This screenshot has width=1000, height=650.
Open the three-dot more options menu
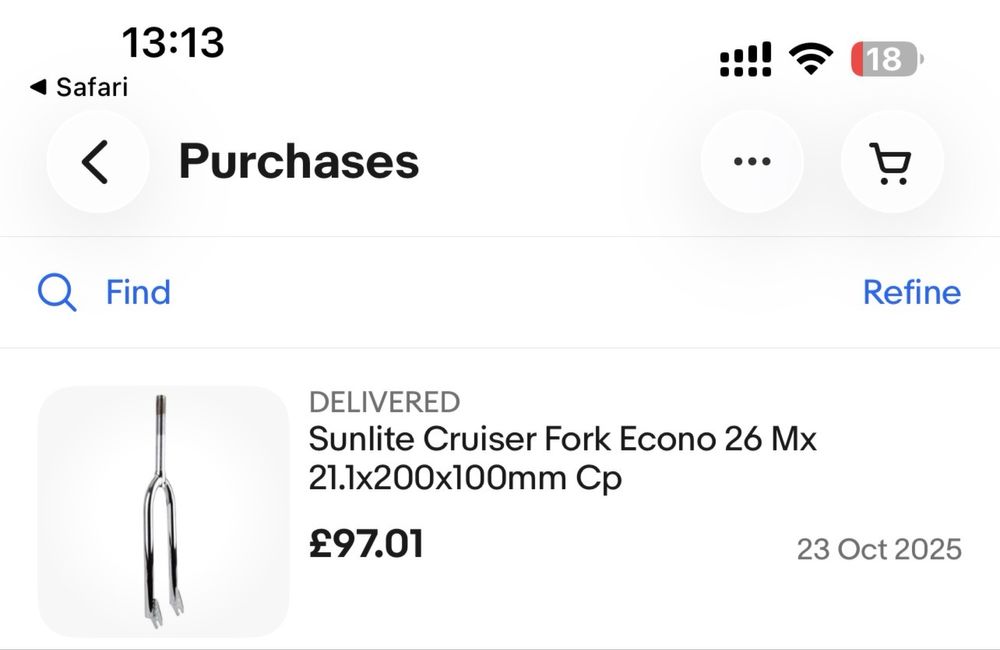752,162
